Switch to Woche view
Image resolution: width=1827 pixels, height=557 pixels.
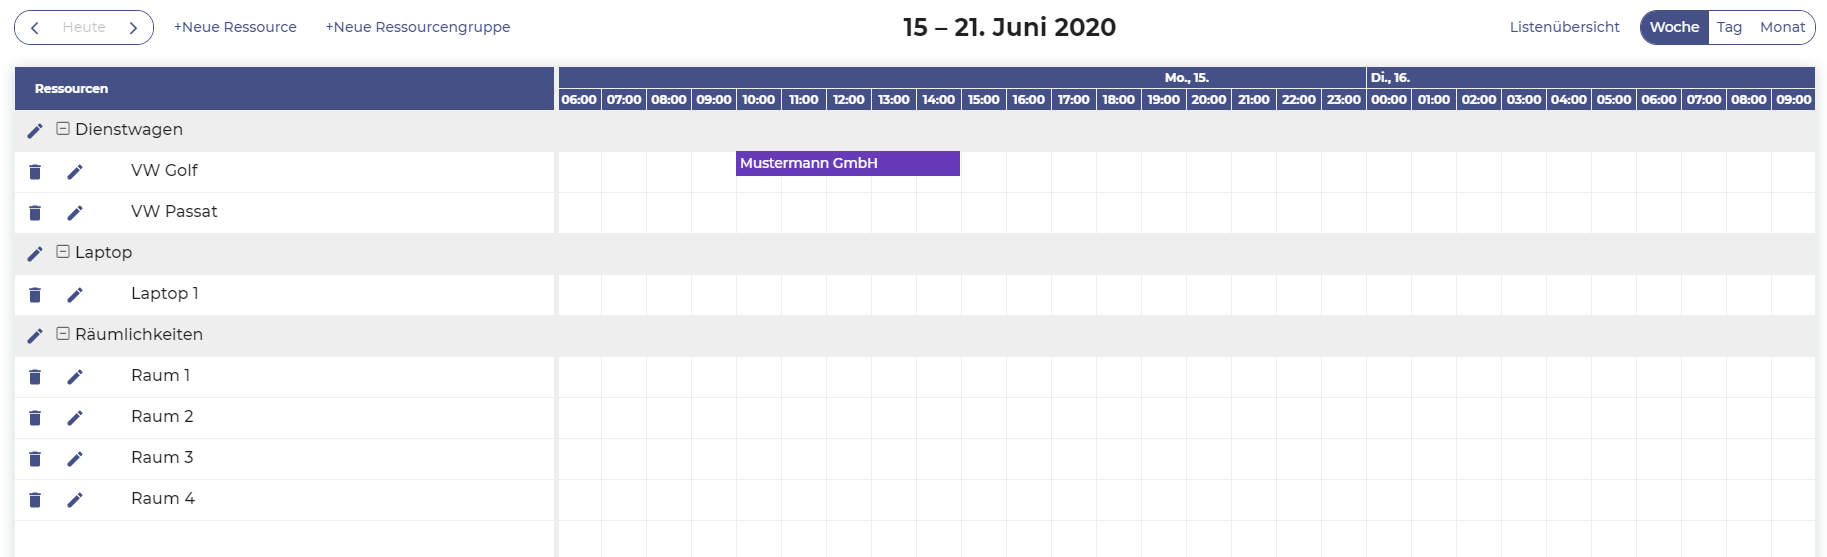(x=1674, y=27)
